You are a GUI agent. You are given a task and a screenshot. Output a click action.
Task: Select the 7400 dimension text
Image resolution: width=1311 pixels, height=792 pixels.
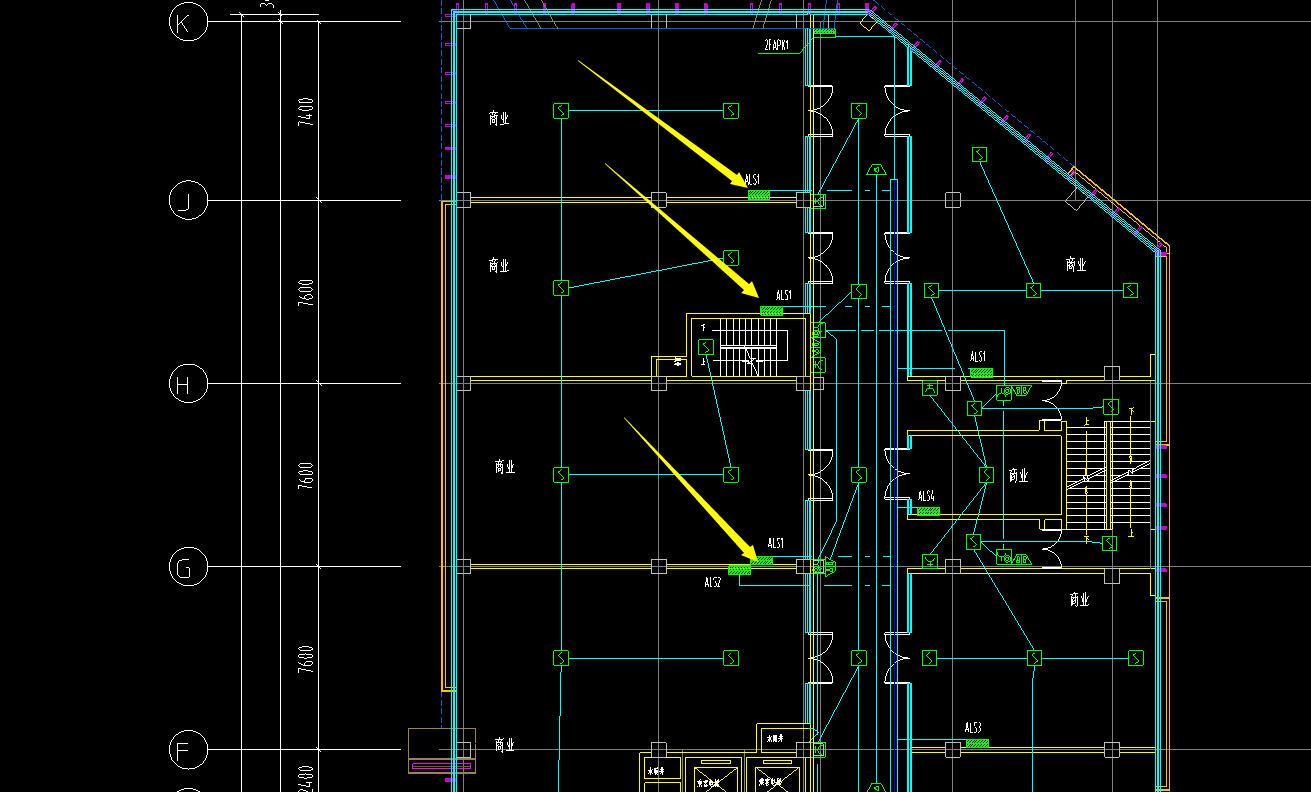(x=306, y=110)
